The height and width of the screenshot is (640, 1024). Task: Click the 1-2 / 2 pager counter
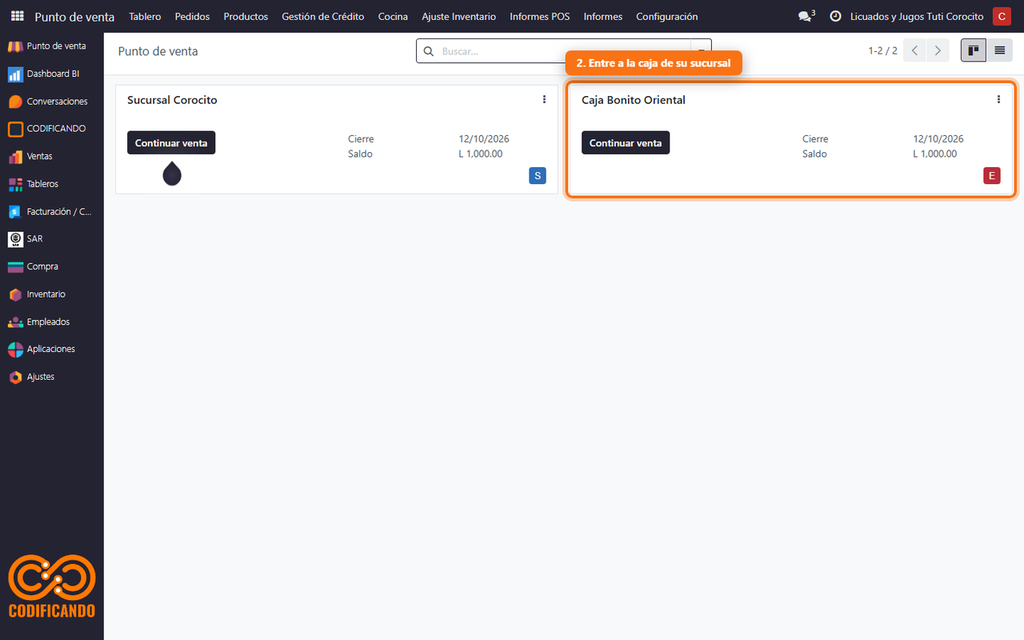point(882,50)
